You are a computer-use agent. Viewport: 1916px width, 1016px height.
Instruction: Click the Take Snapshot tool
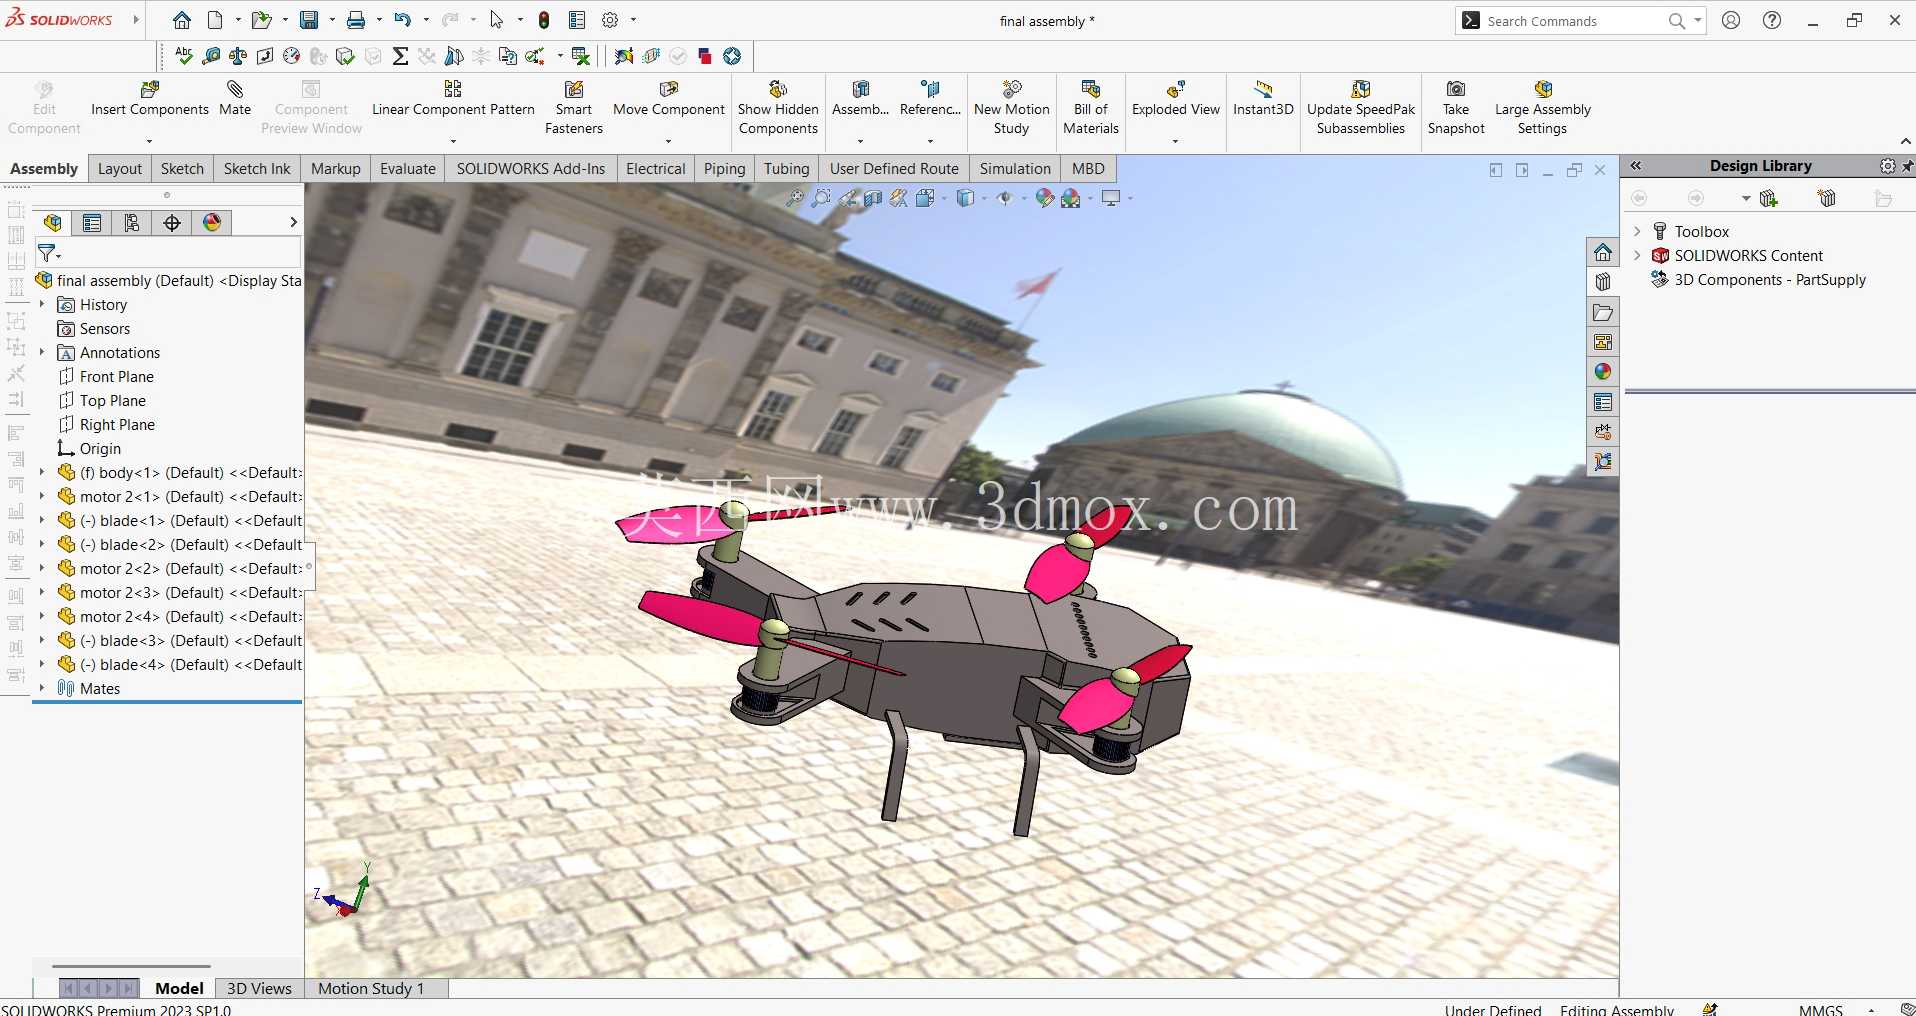pyautogui.click(x=1456, y=107)
